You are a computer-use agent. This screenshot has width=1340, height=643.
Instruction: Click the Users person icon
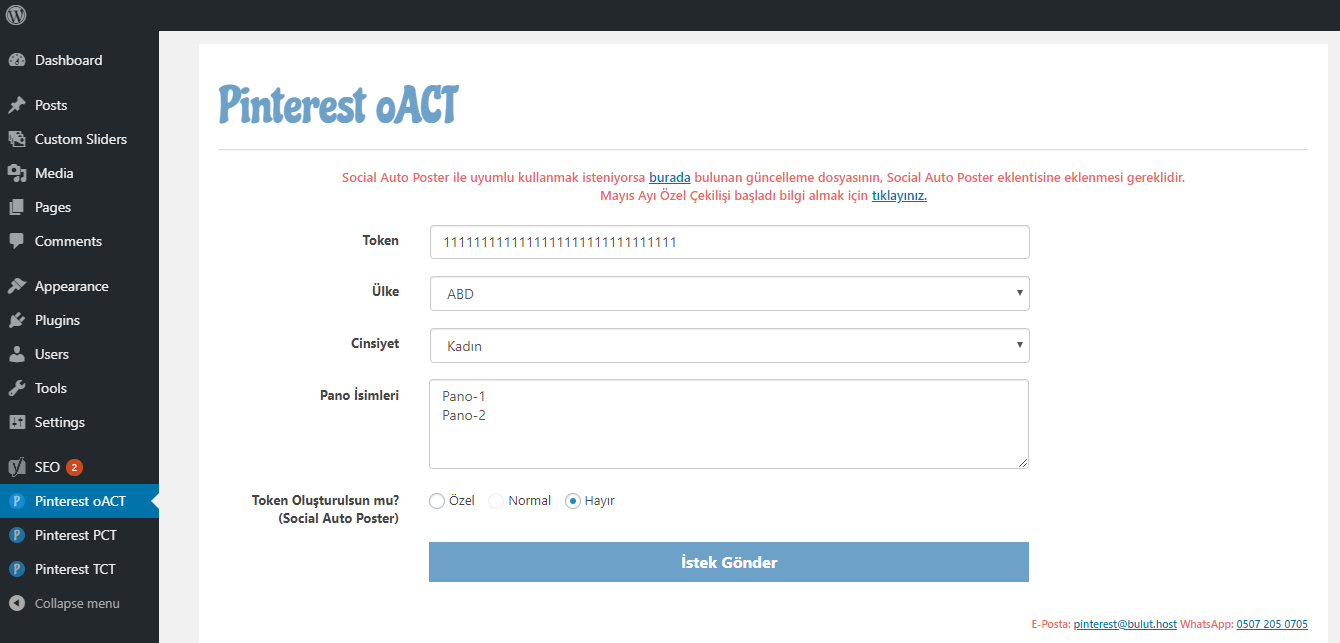click(x=16, y=354)
